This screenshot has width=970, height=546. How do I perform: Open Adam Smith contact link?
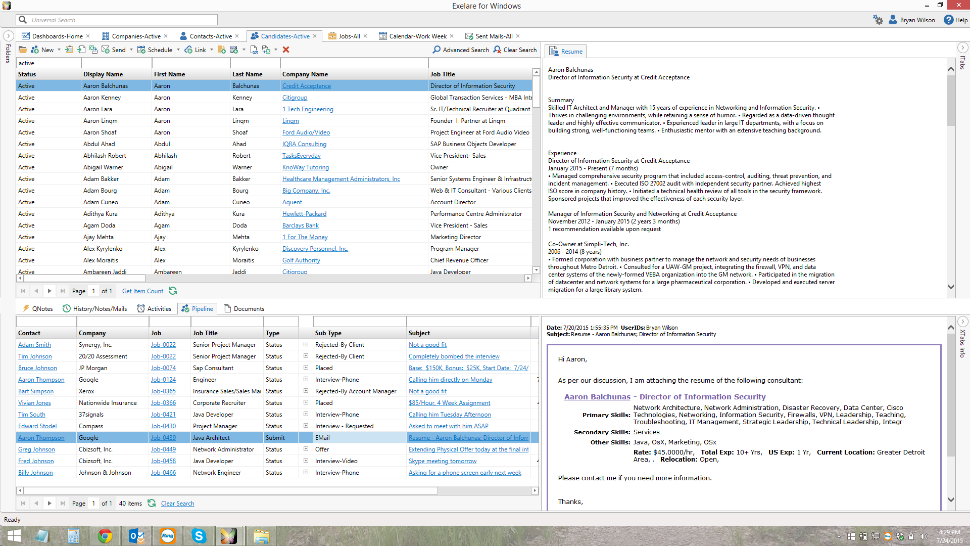pyautogui.click(x=34, y=344)
